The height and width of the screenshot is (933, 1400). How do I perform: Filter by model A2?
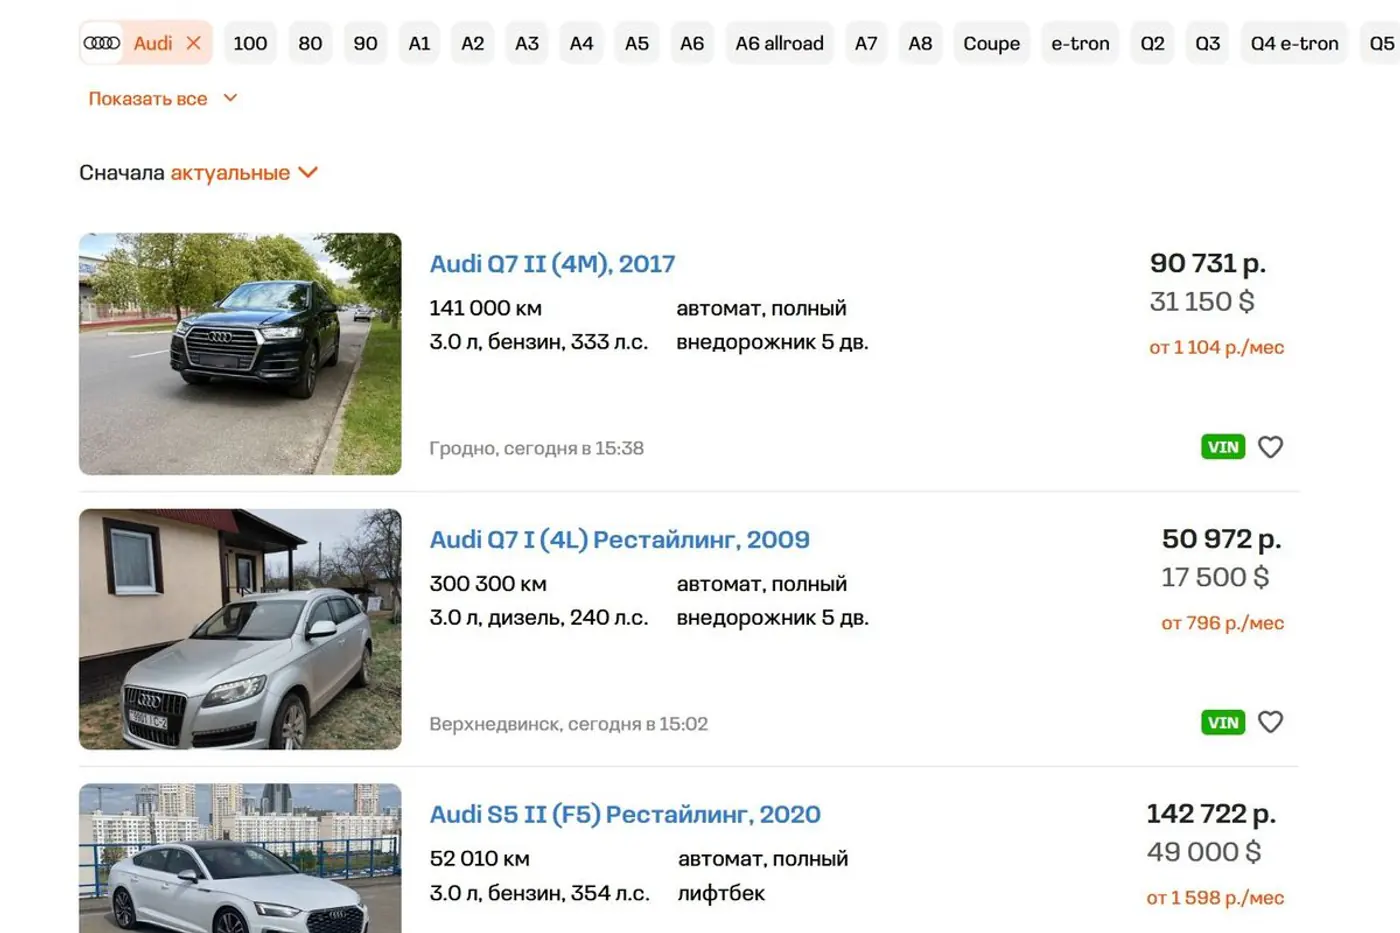coord(472,43)
